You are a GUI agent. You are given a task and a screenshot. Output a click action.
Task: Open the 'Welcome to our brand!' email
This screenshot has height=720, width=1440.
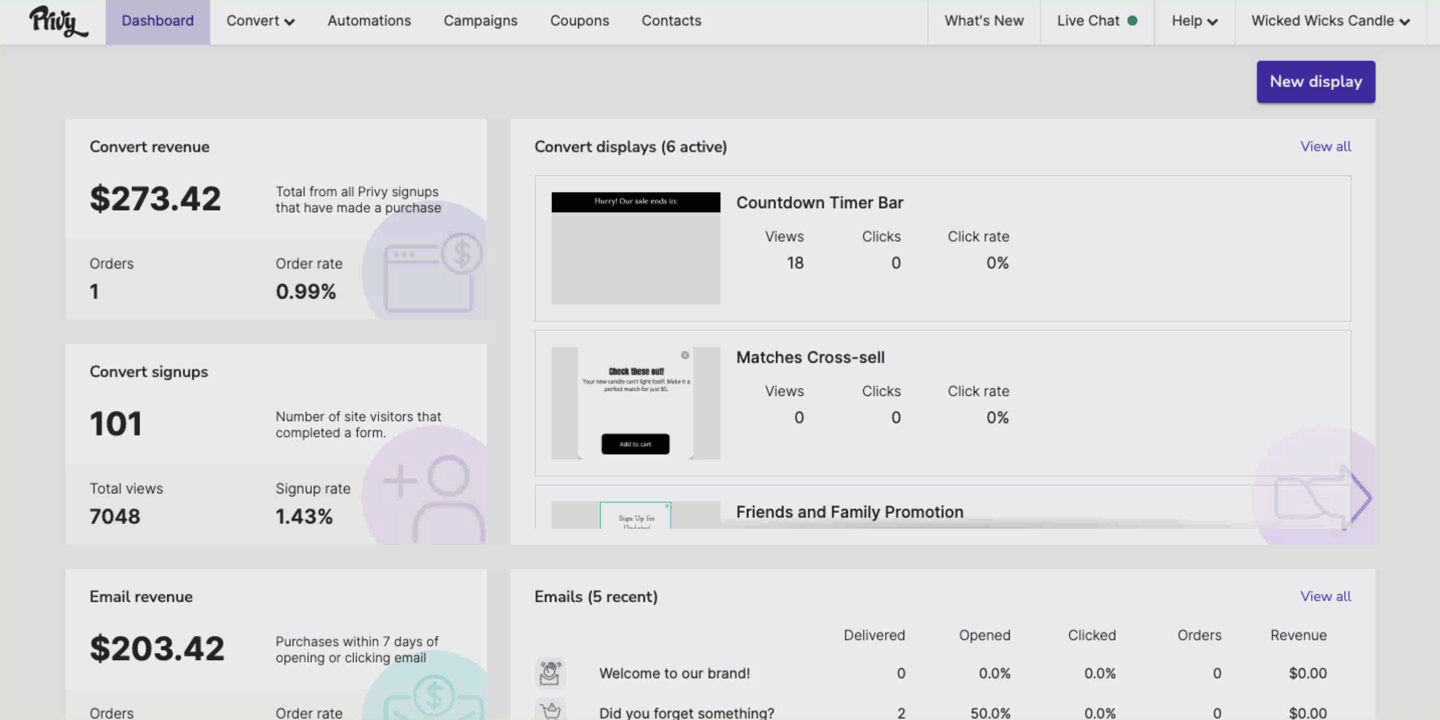(x=674, y=673)
